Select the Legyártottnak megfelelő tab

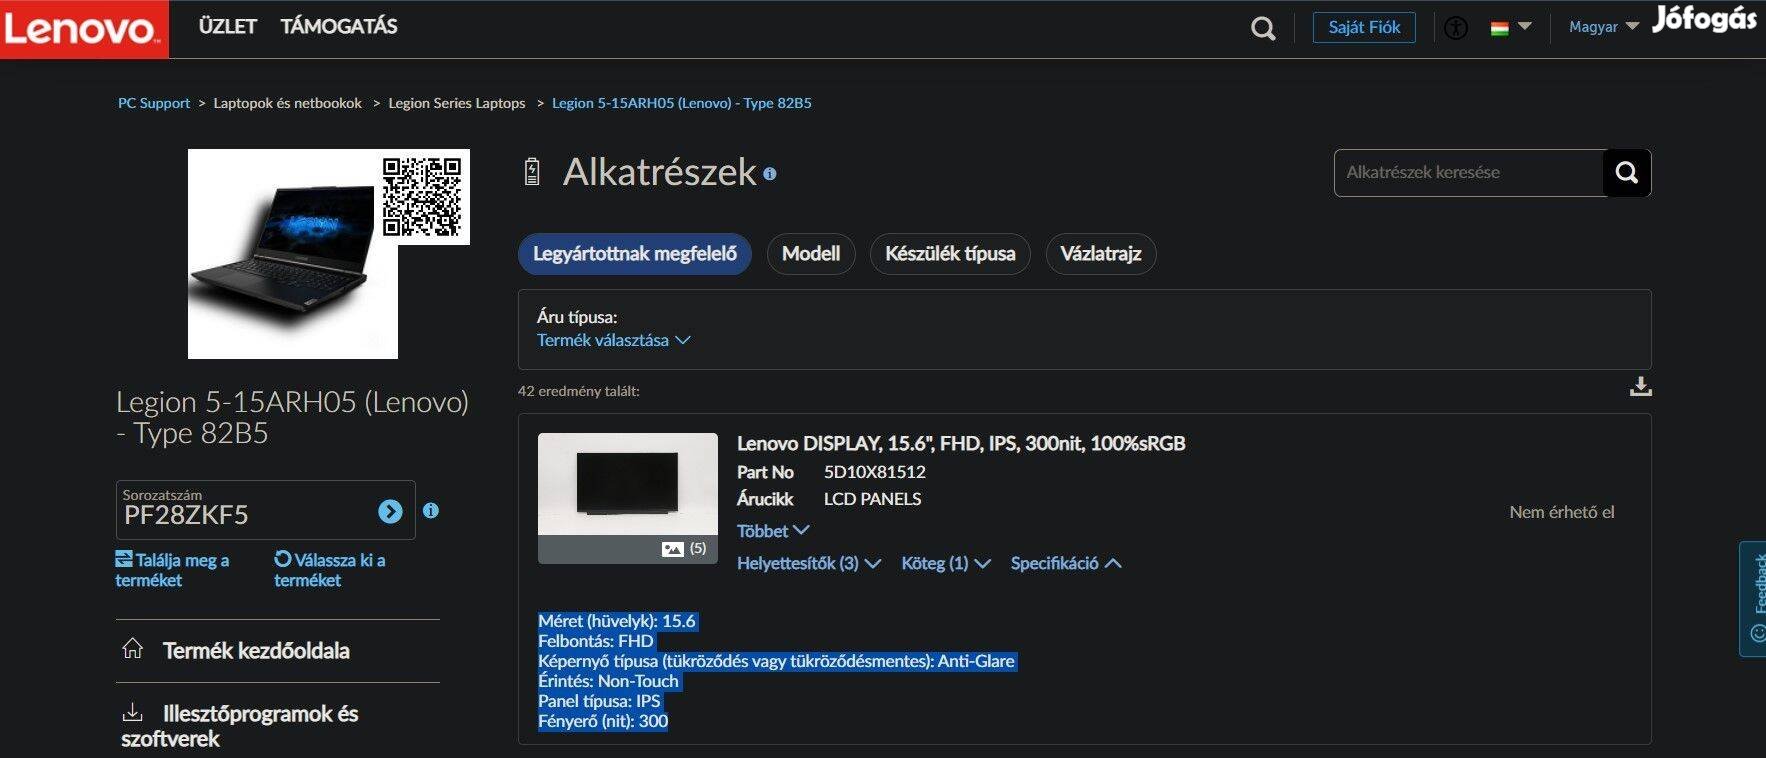tap(635, 254)
